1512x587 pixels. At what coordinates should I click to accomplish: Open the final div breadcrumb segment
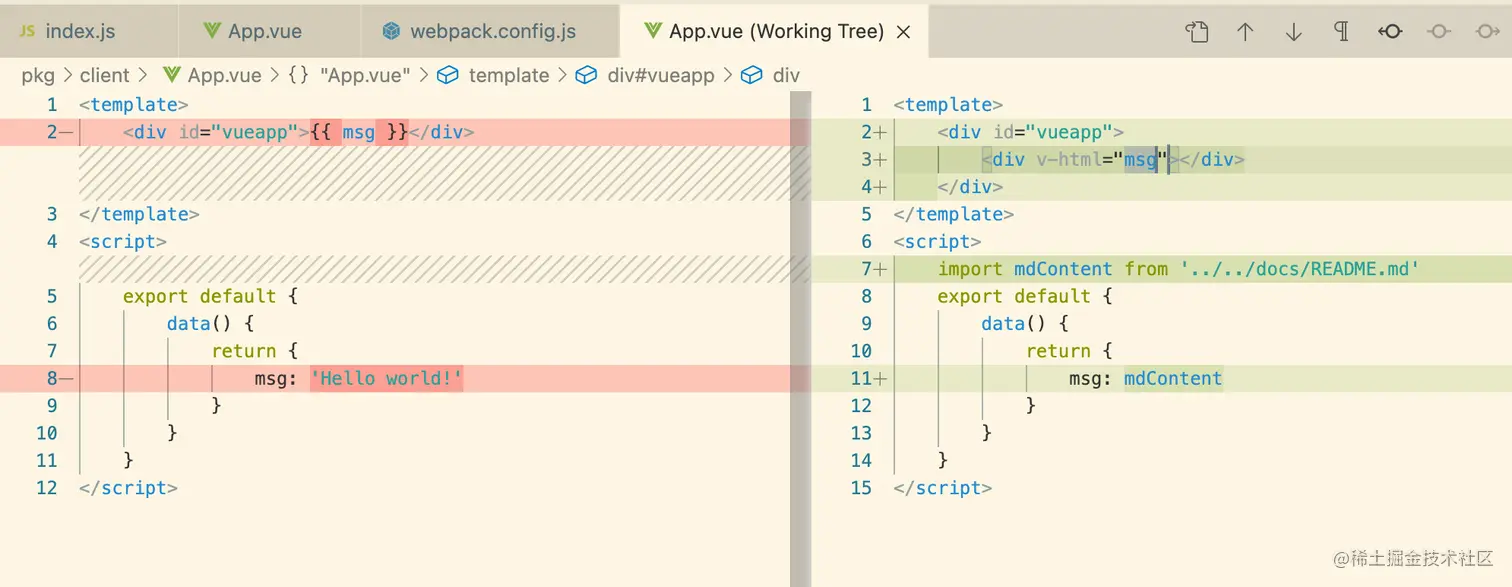[786, 75]
